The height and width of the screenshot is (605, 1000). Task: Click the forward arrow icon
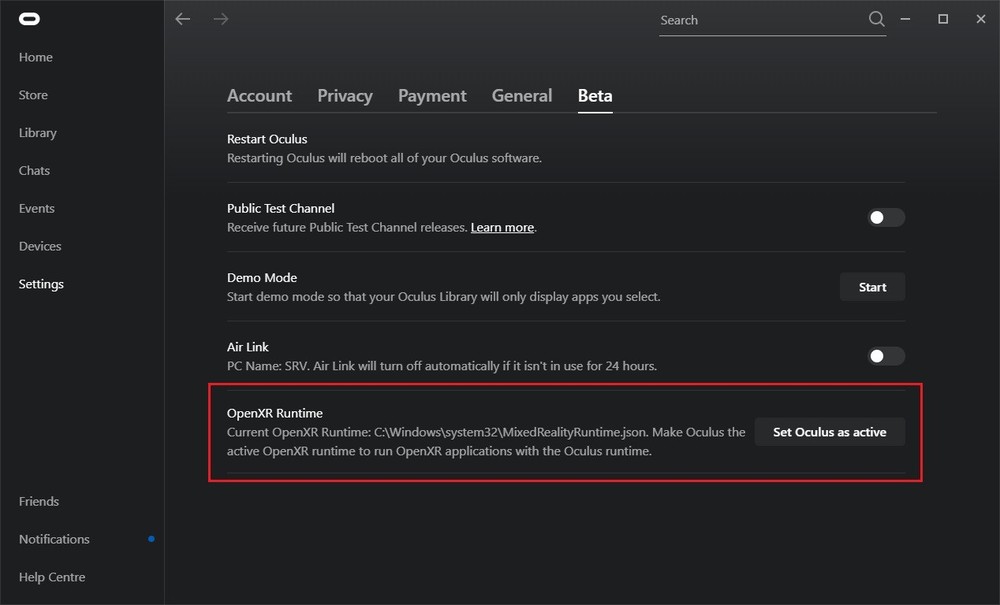[x=221, y=19]
